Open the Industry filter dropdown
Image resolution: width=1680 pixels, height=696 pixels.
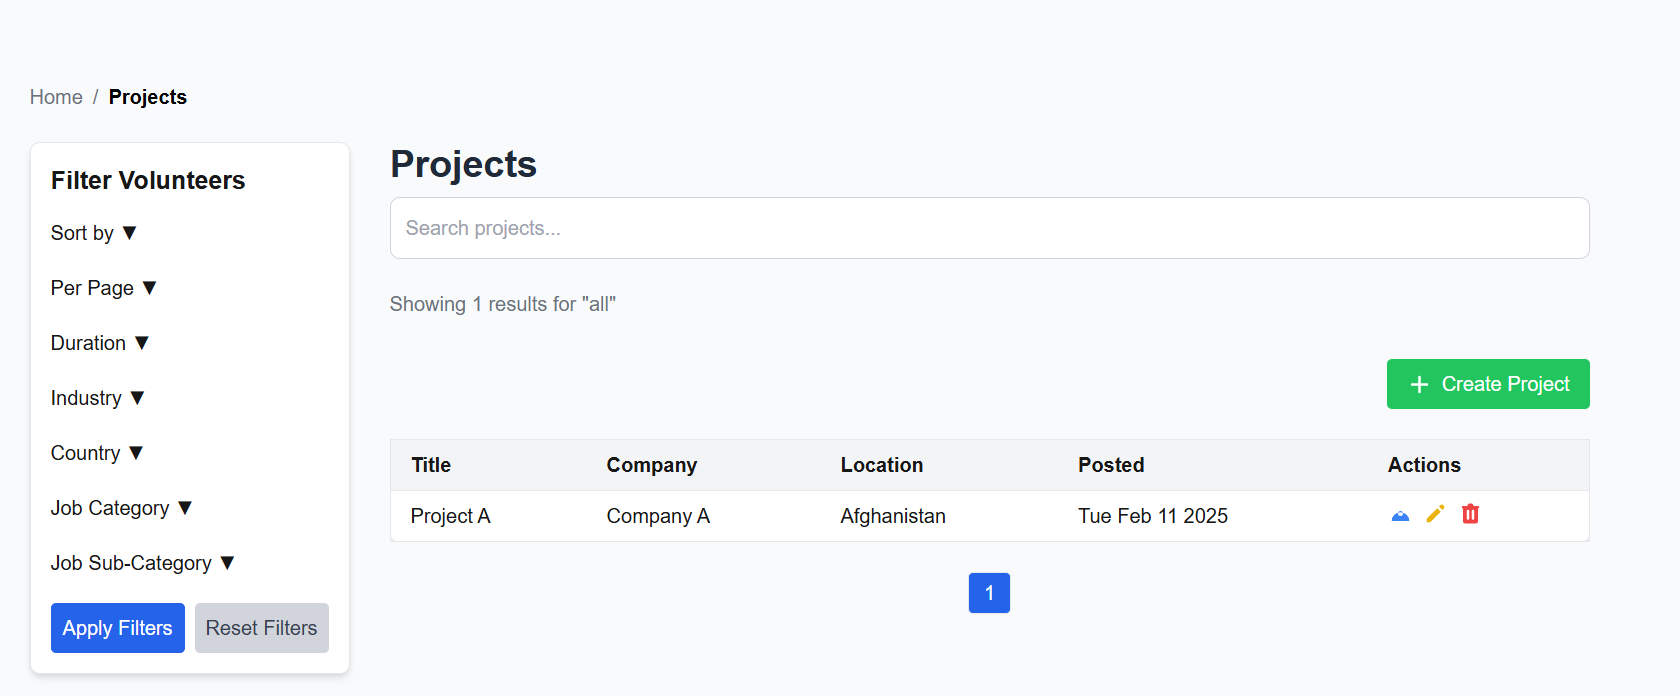click(98, 398)
